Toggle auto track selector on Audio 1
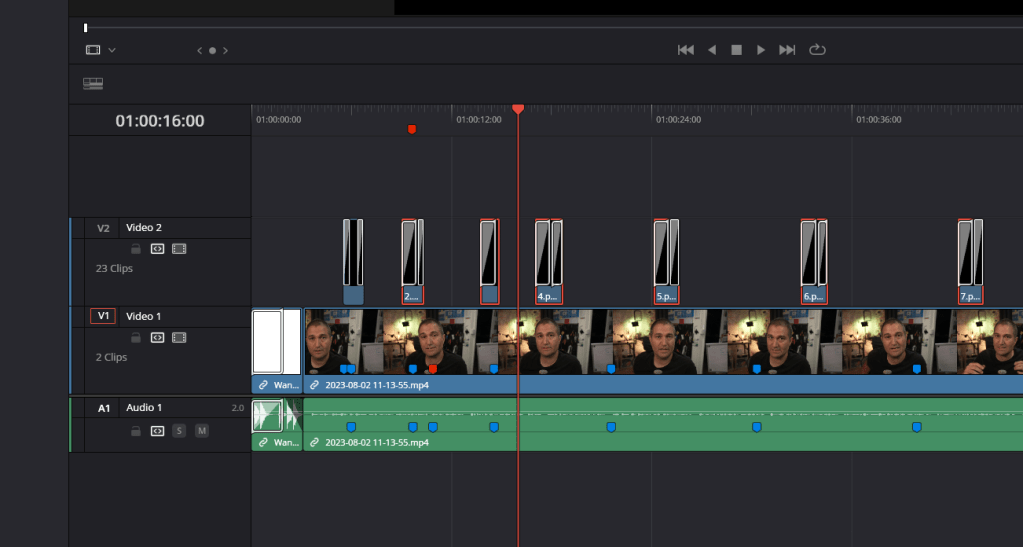Image resolution: width=1023 pixels, height=547 pixels. (157, 431)
